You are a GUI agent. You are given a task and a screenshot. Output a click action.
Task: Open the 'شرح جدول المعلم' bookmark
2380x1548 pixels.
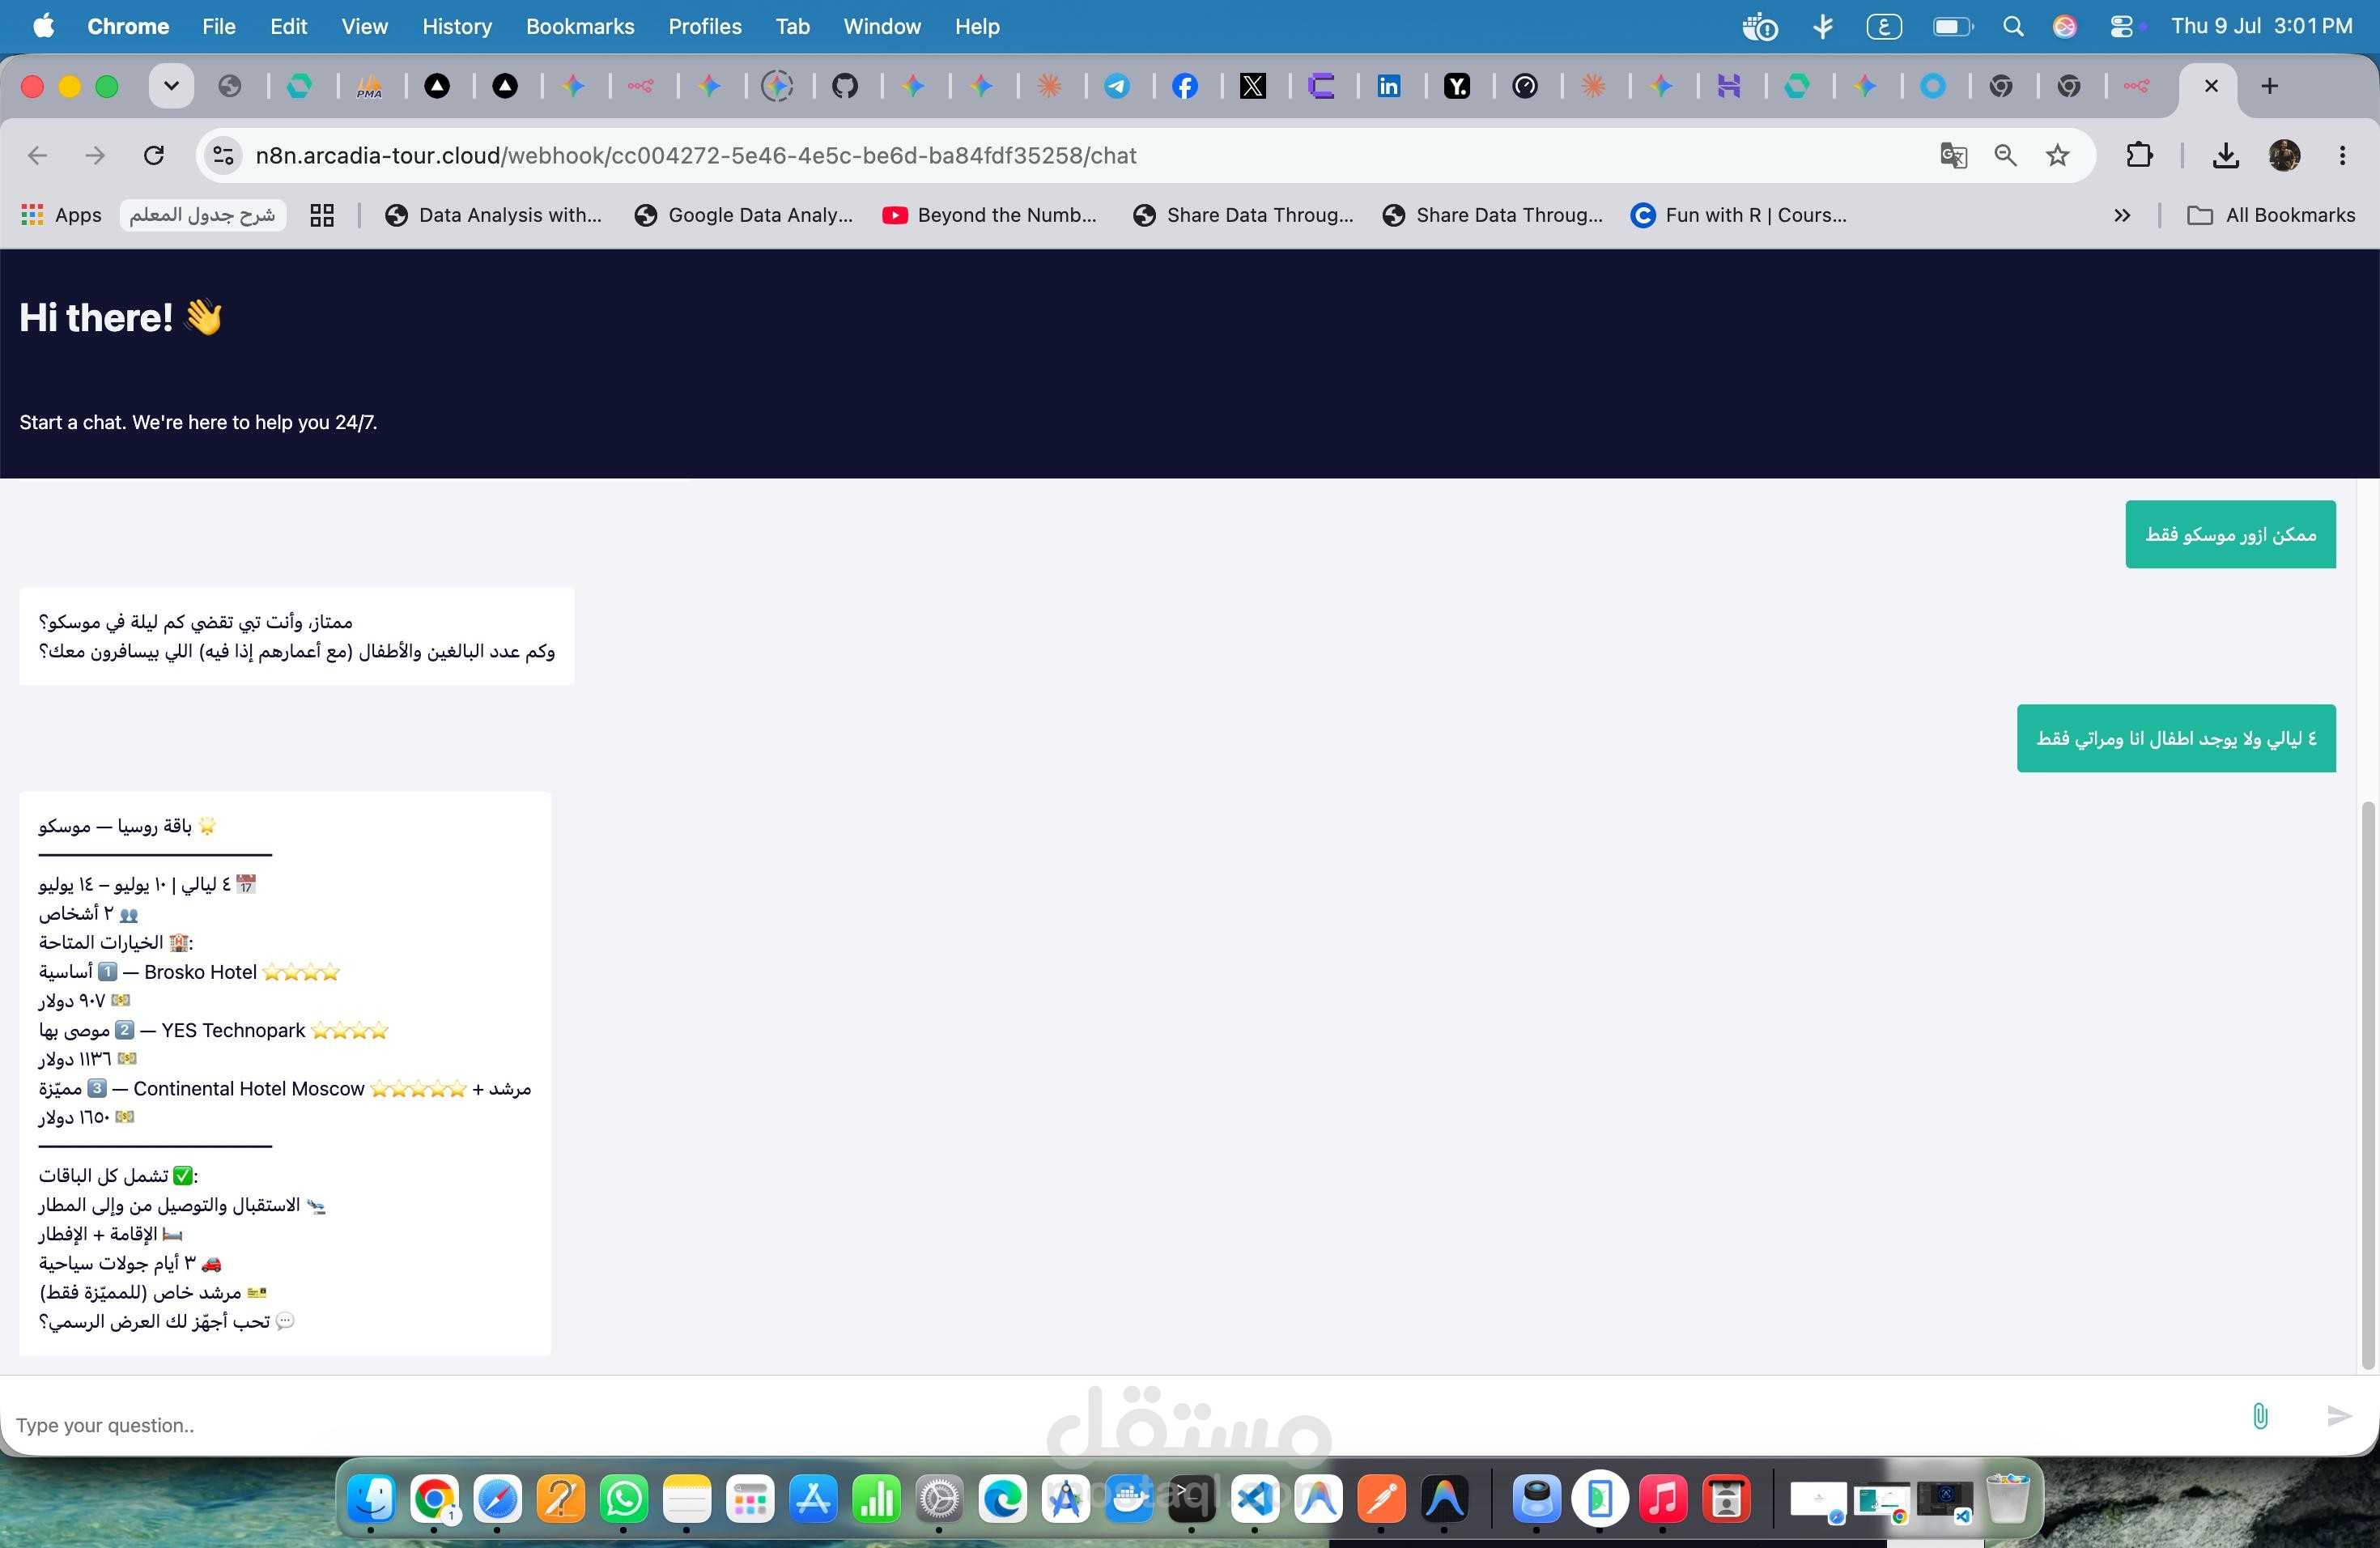coord(203,215)
